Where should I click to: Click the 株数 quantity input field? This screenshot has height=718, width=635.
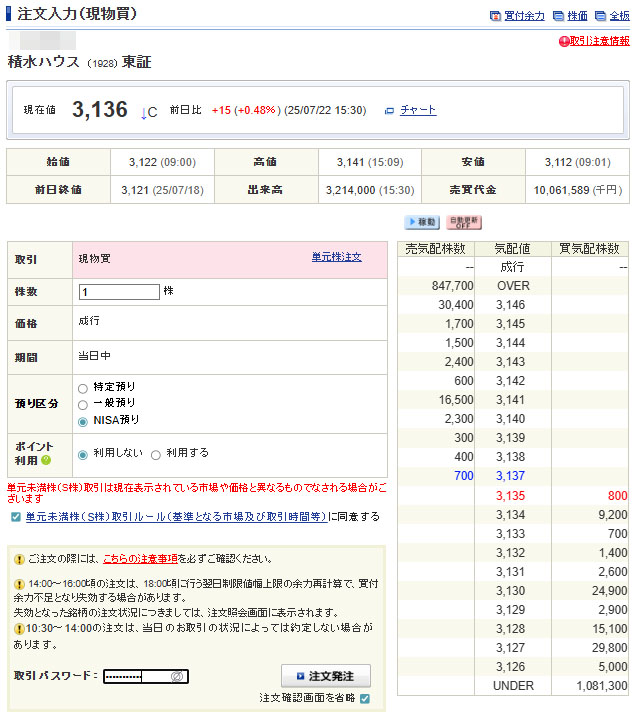click(x=119, y=292)
